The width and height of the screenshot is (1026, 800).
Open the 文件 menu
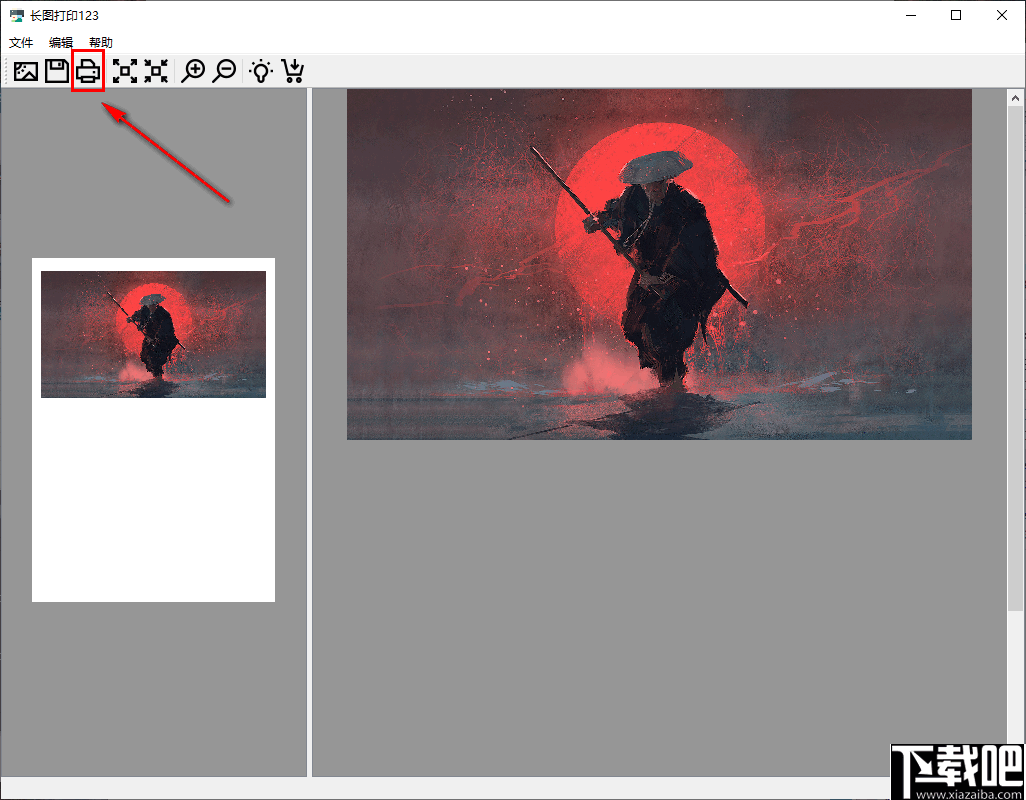coord(21,43)
